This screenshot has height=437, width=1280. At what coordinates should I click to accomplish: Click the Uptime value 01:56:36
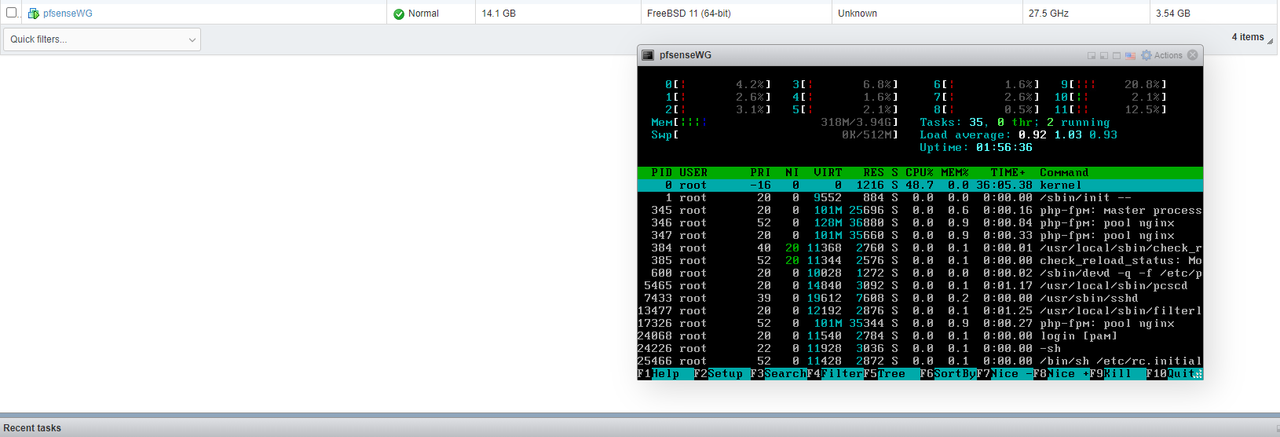coord(1004,148)
